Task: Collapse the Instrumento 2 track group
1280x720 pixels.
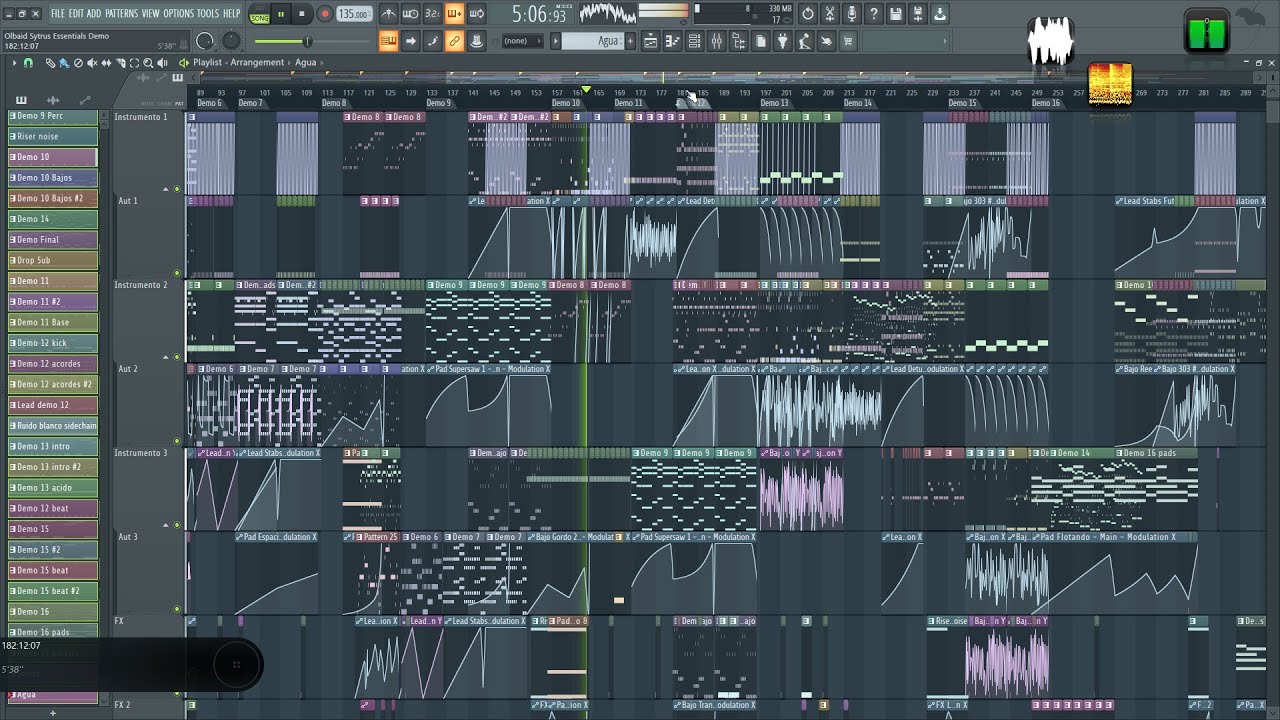Action: [166, 357]
